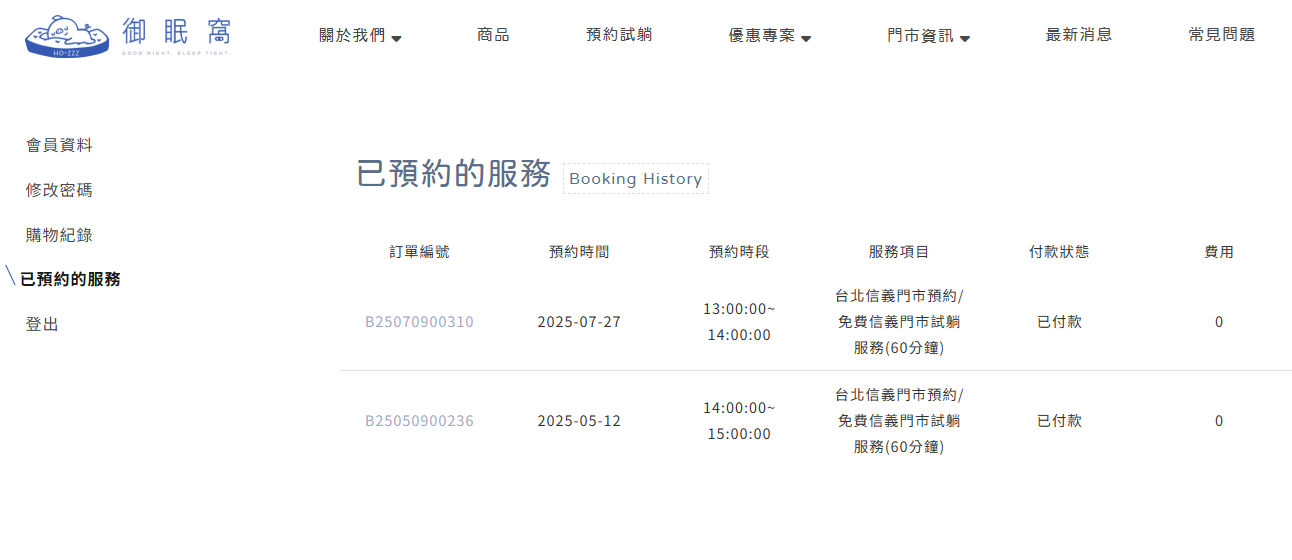Viewport: 1292px width, 560px height.
Task: Go to 預約試躺 page
Action: coord(619,35)
